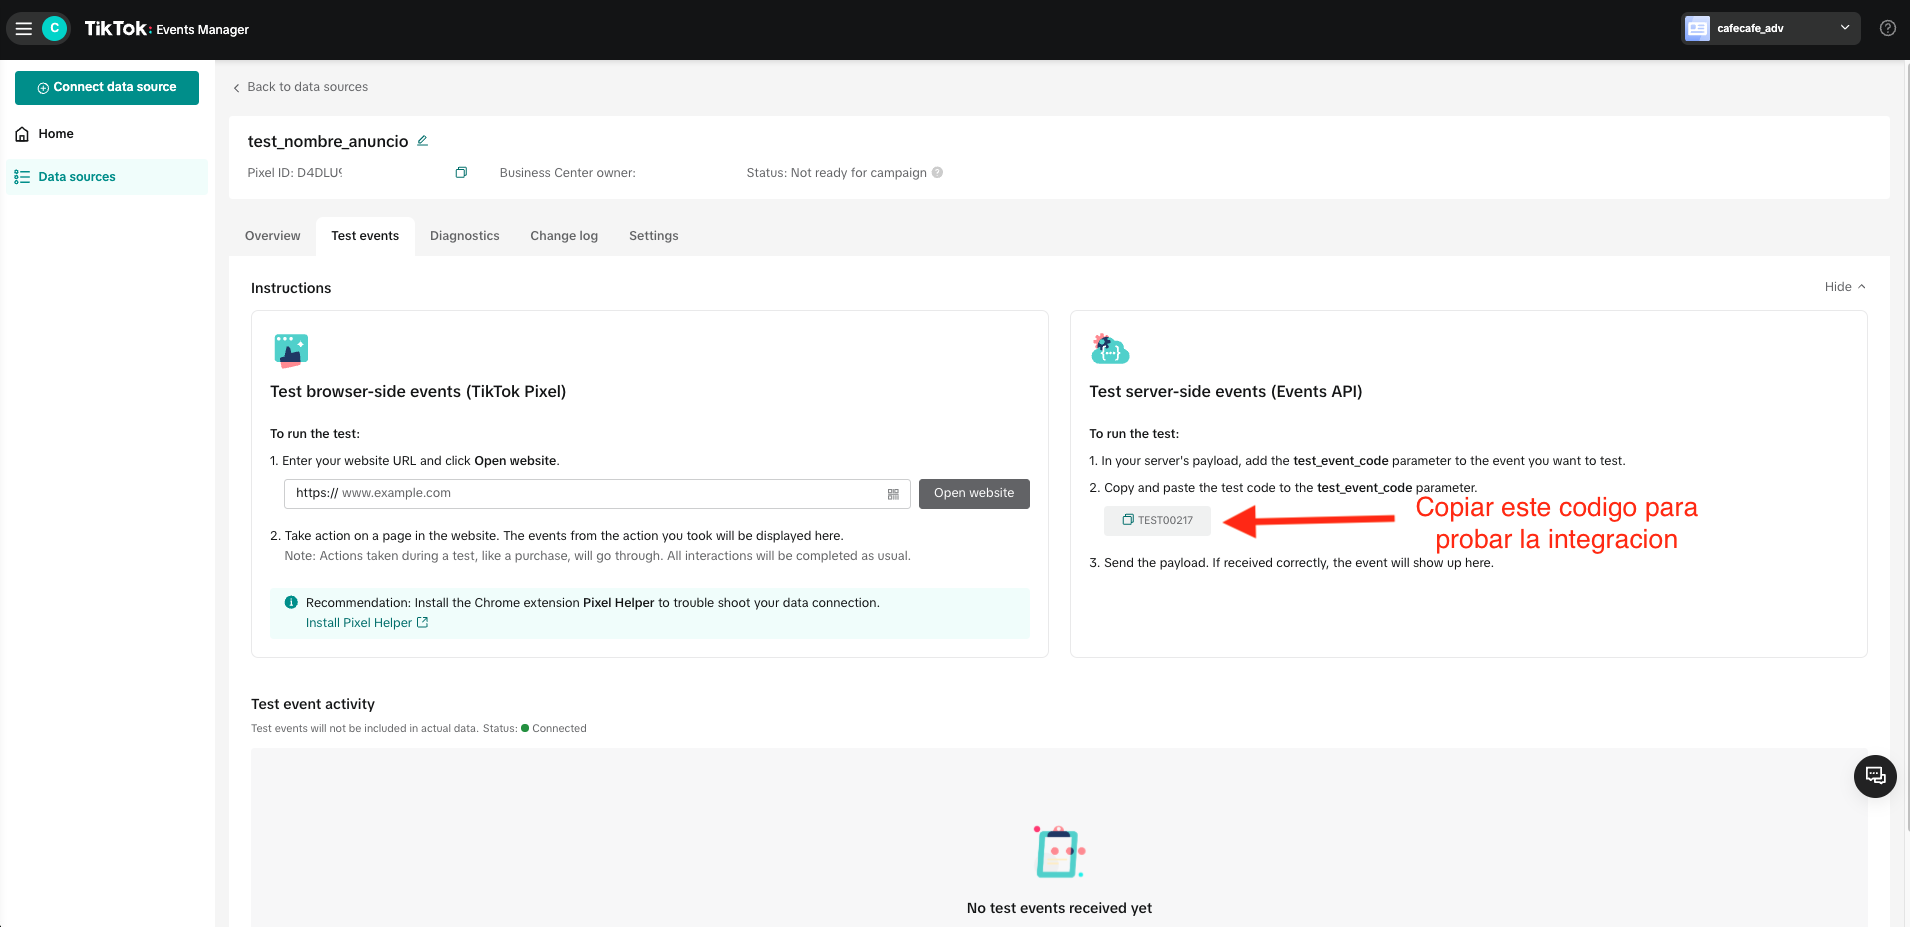Expand the cafecafe_adv account dropdown
Viewport: 1910px width, 927px height.
coord(1770,28)
